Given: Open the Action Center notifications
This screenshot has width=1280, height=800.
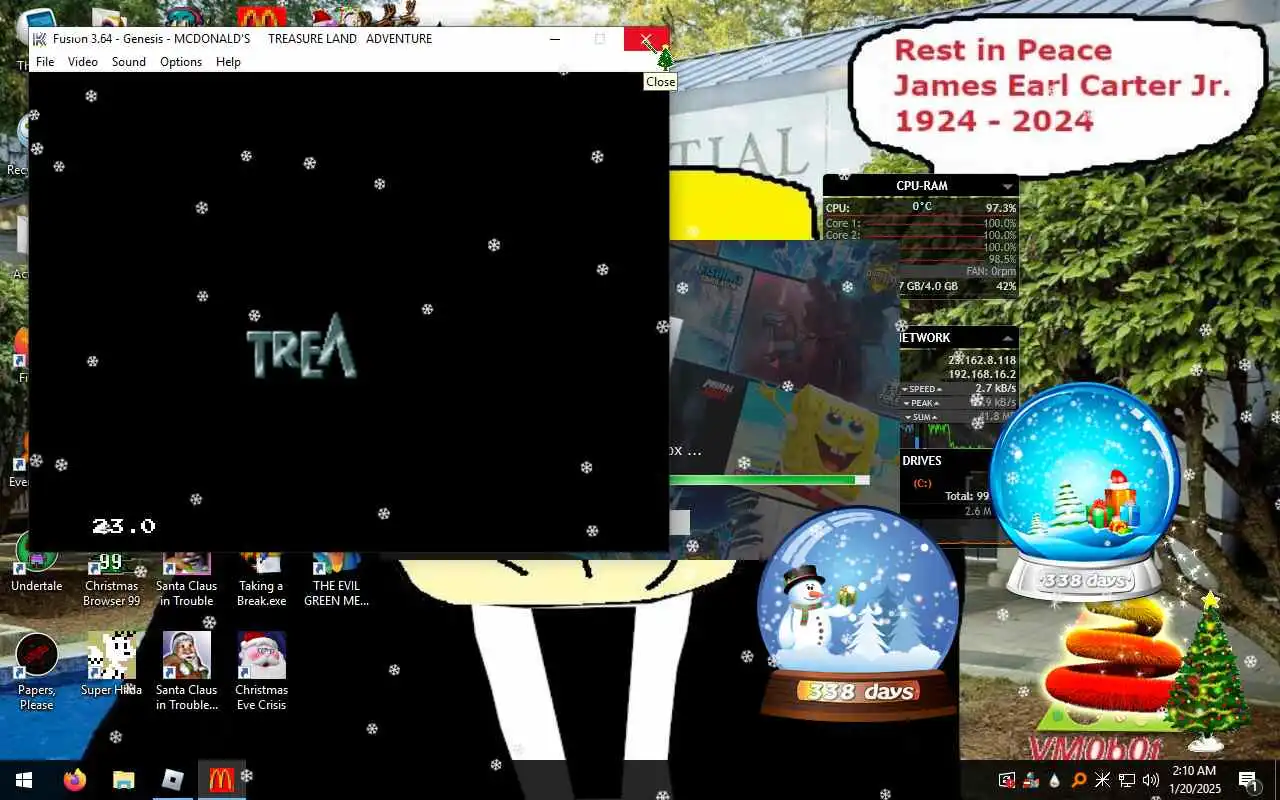Looking at the screenshot, I should 1247,780.
